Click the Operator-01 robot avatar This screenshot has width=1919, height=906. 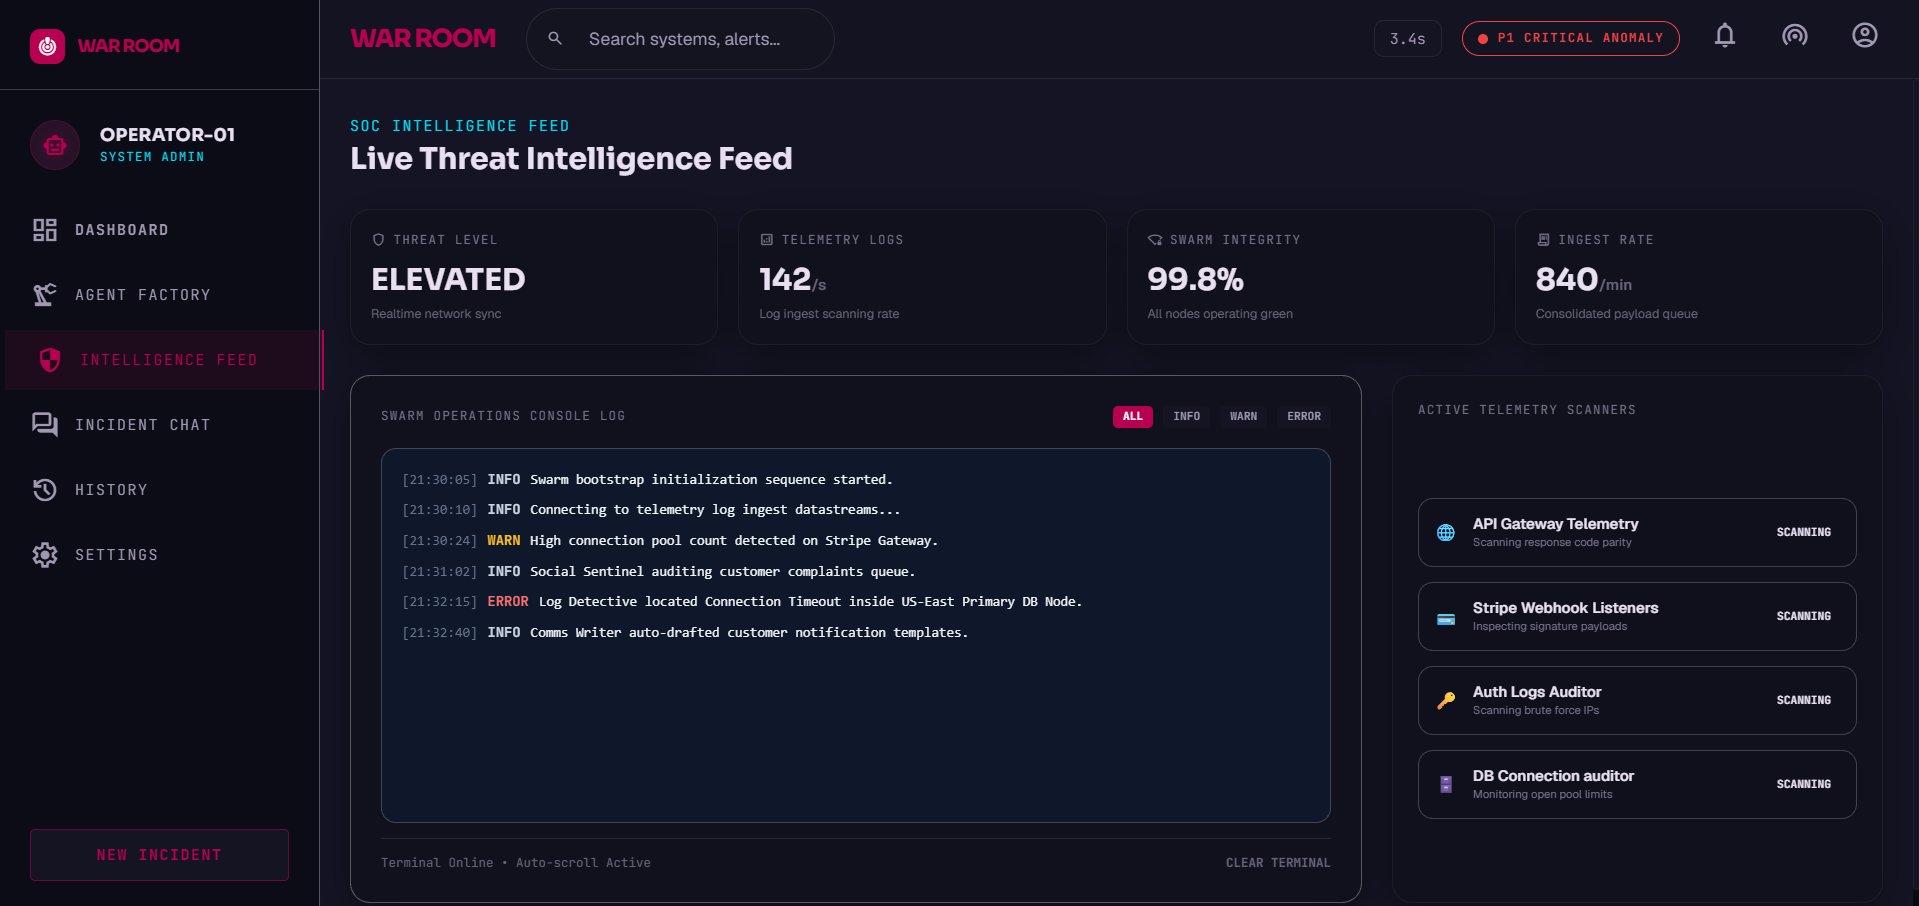pos(55,145)
